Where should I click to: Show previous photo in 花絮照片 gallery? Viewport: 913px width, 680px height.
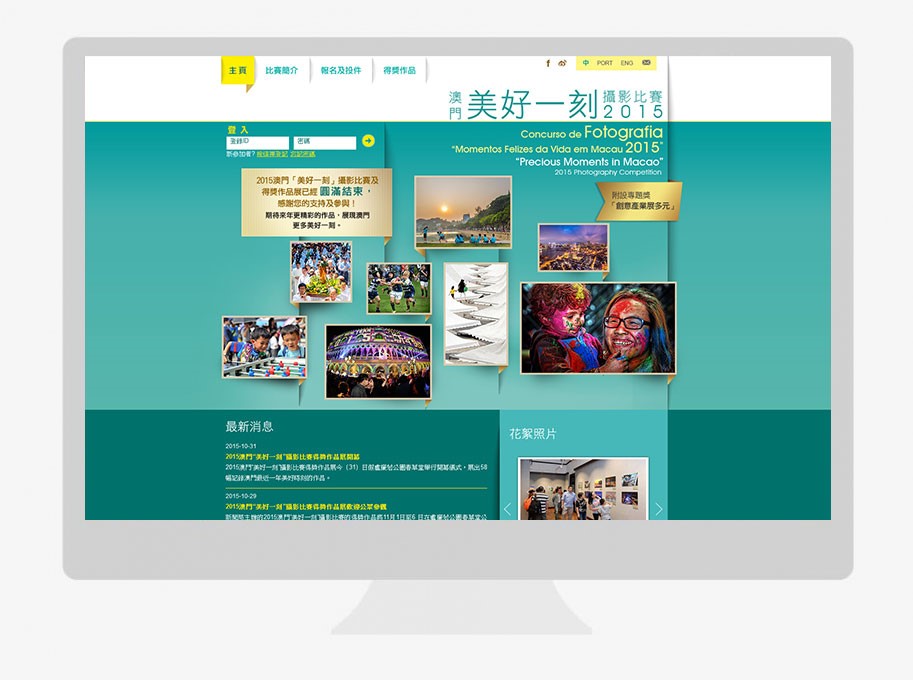[x=507, y=509]
